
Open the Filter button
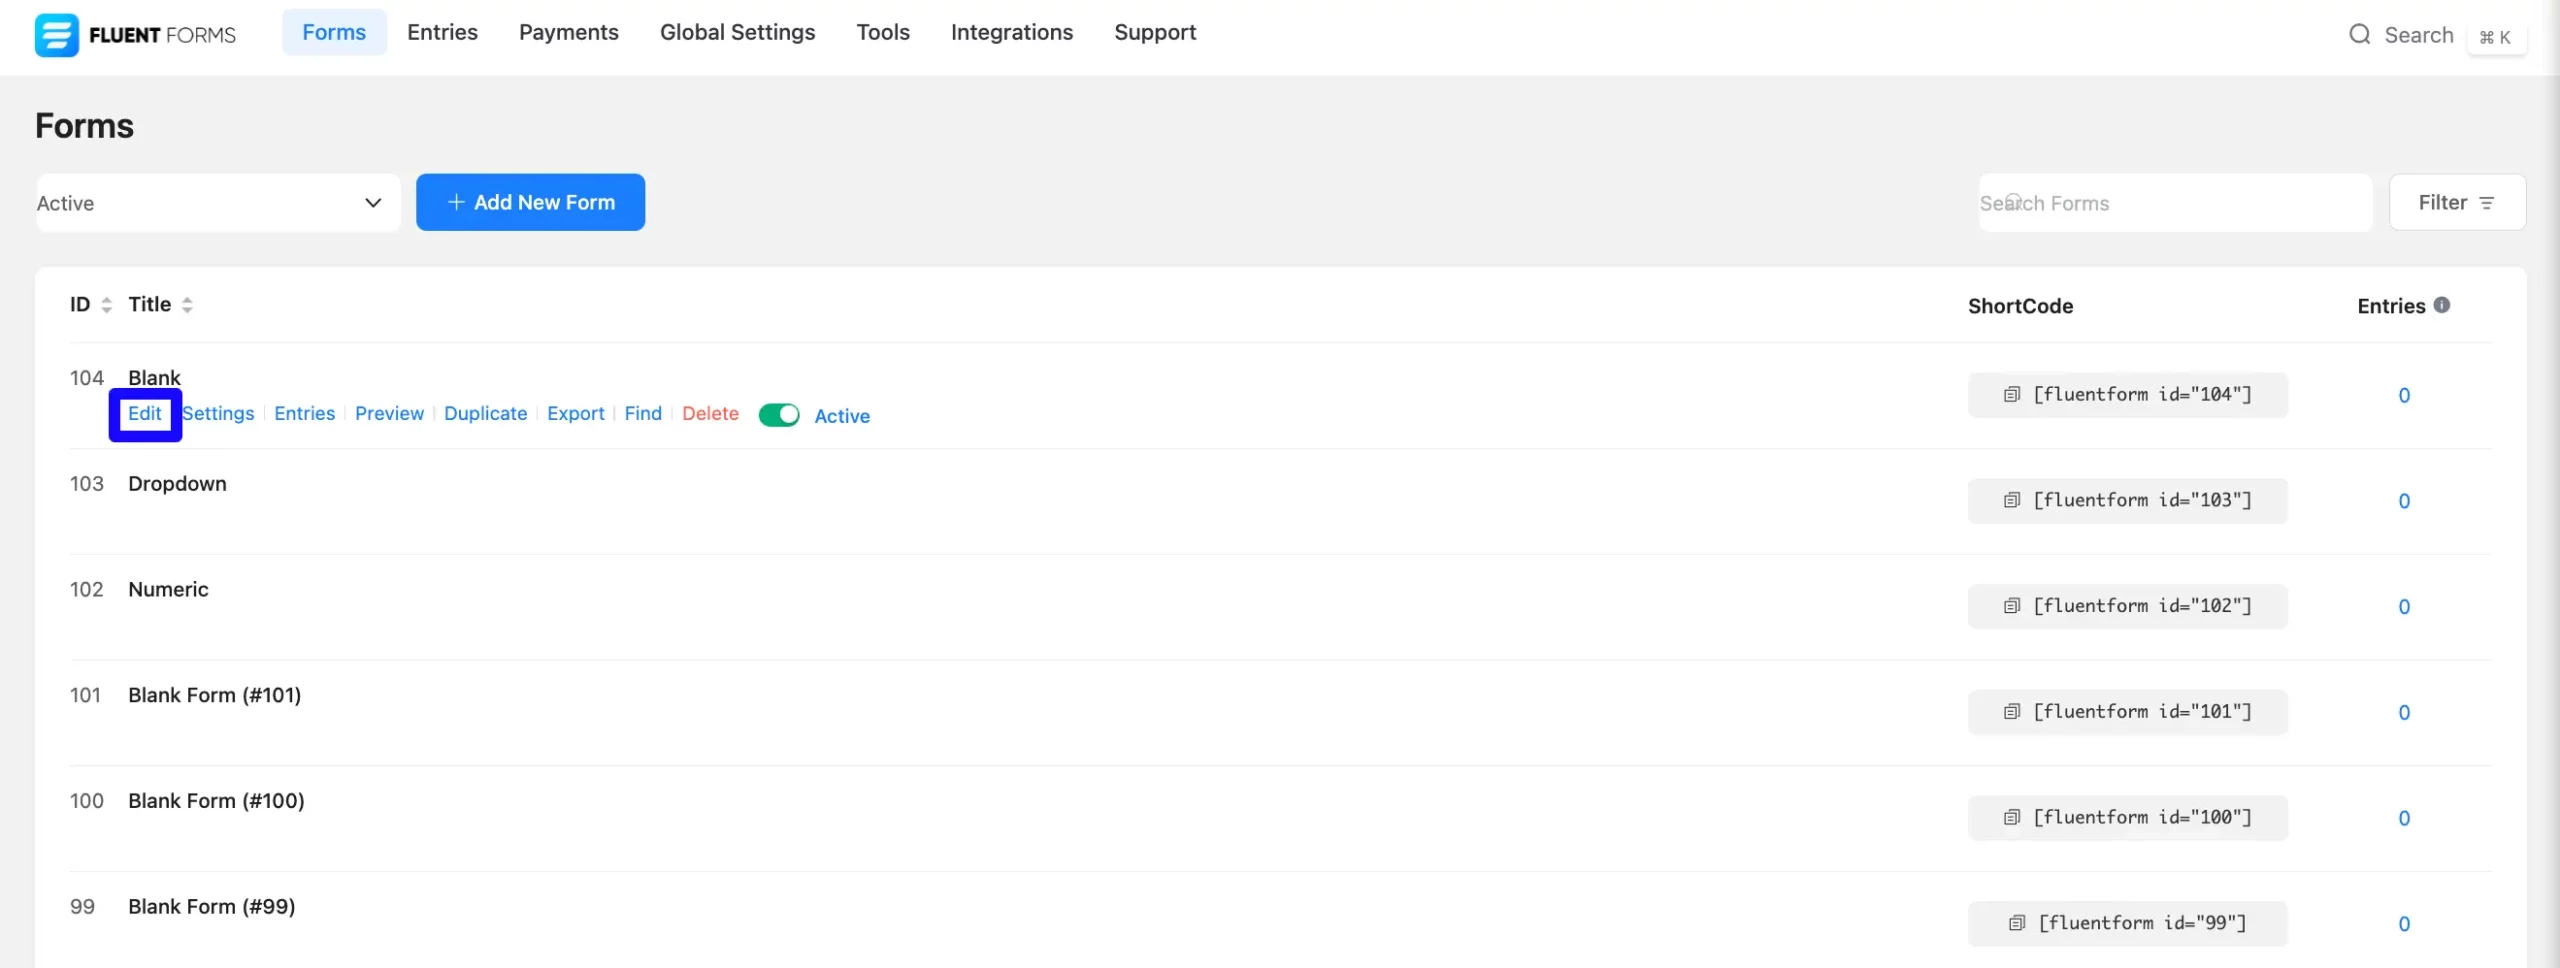[2456, 203]
